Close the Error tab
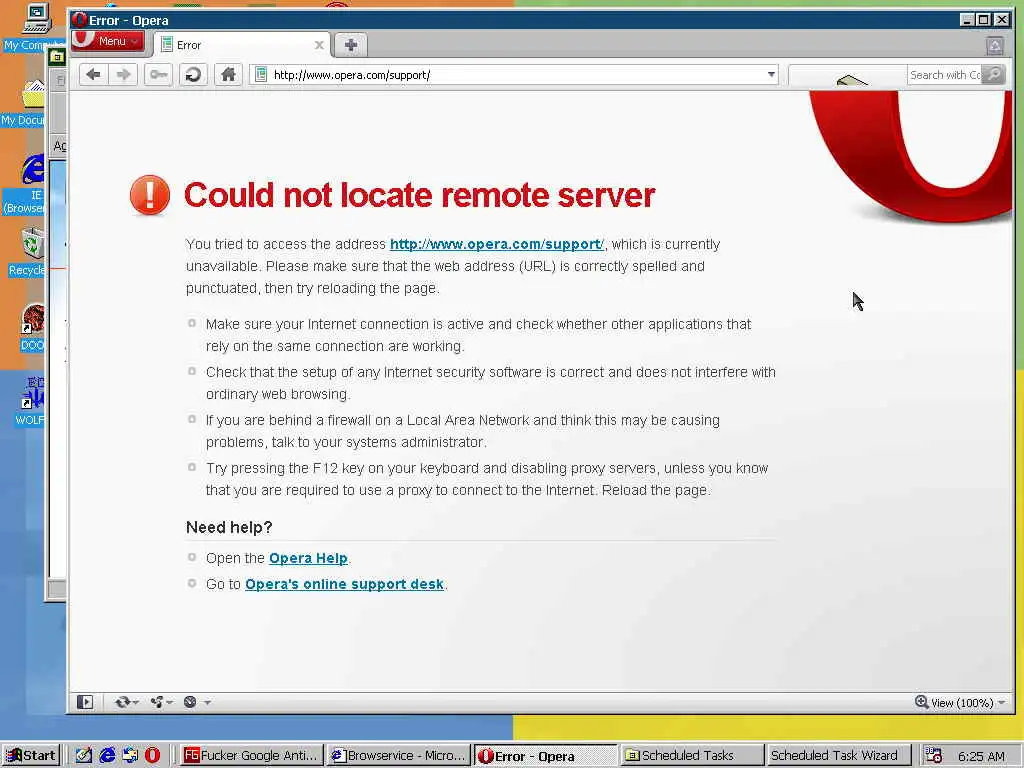Viewport: 1024px width, 768px height. (x=319, y=45)
